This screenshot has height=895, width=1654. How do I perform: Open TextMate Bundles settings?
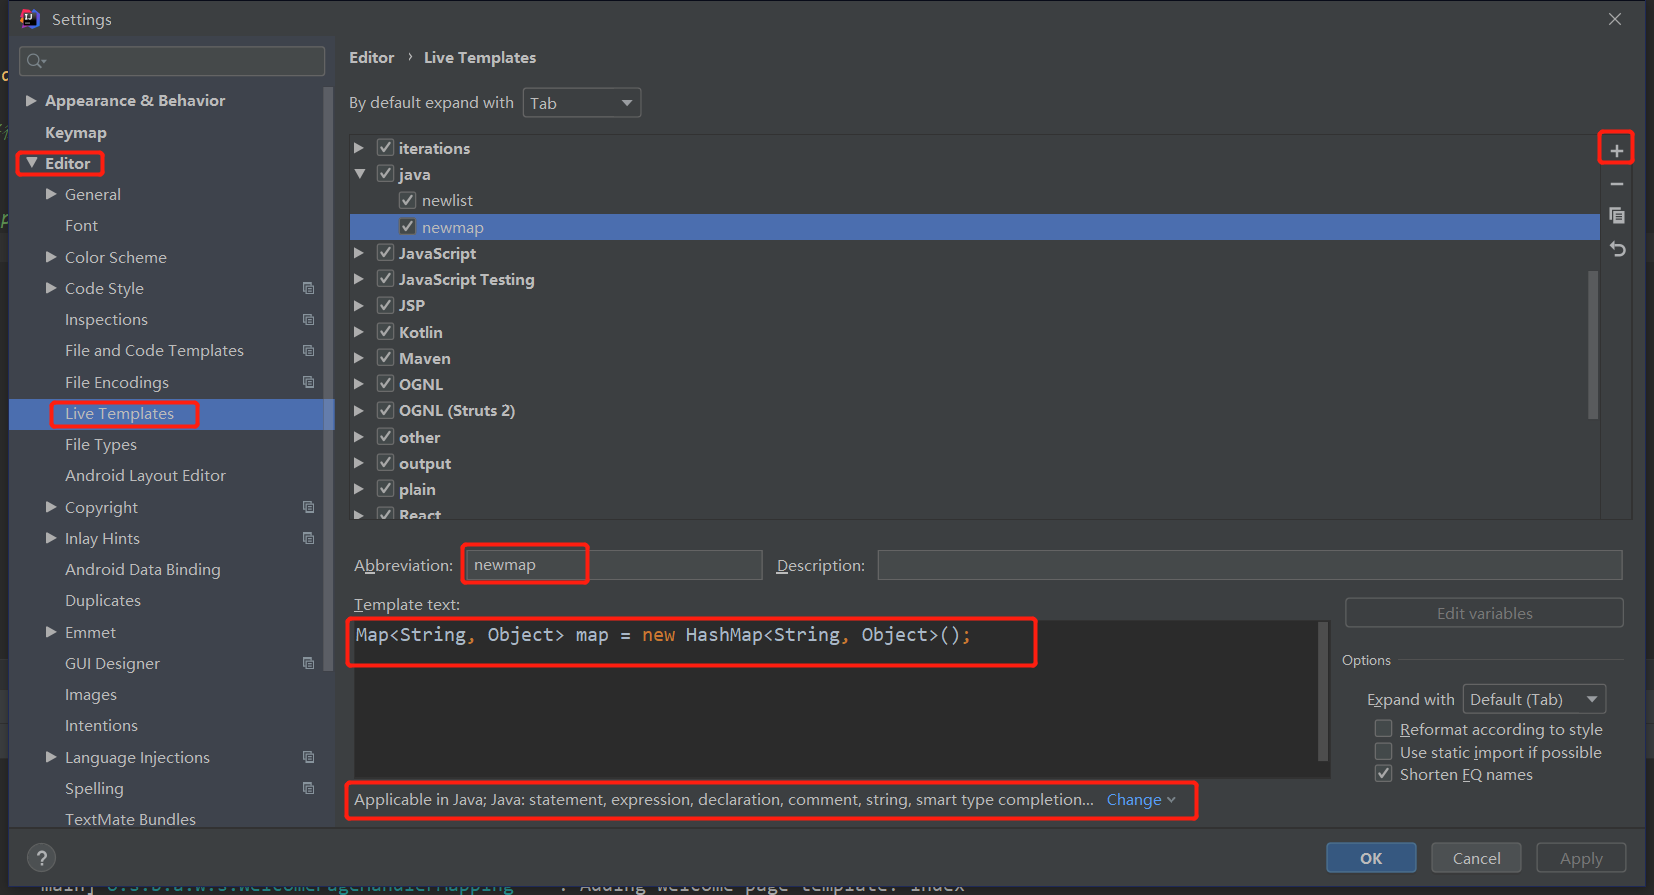[130, 819]
